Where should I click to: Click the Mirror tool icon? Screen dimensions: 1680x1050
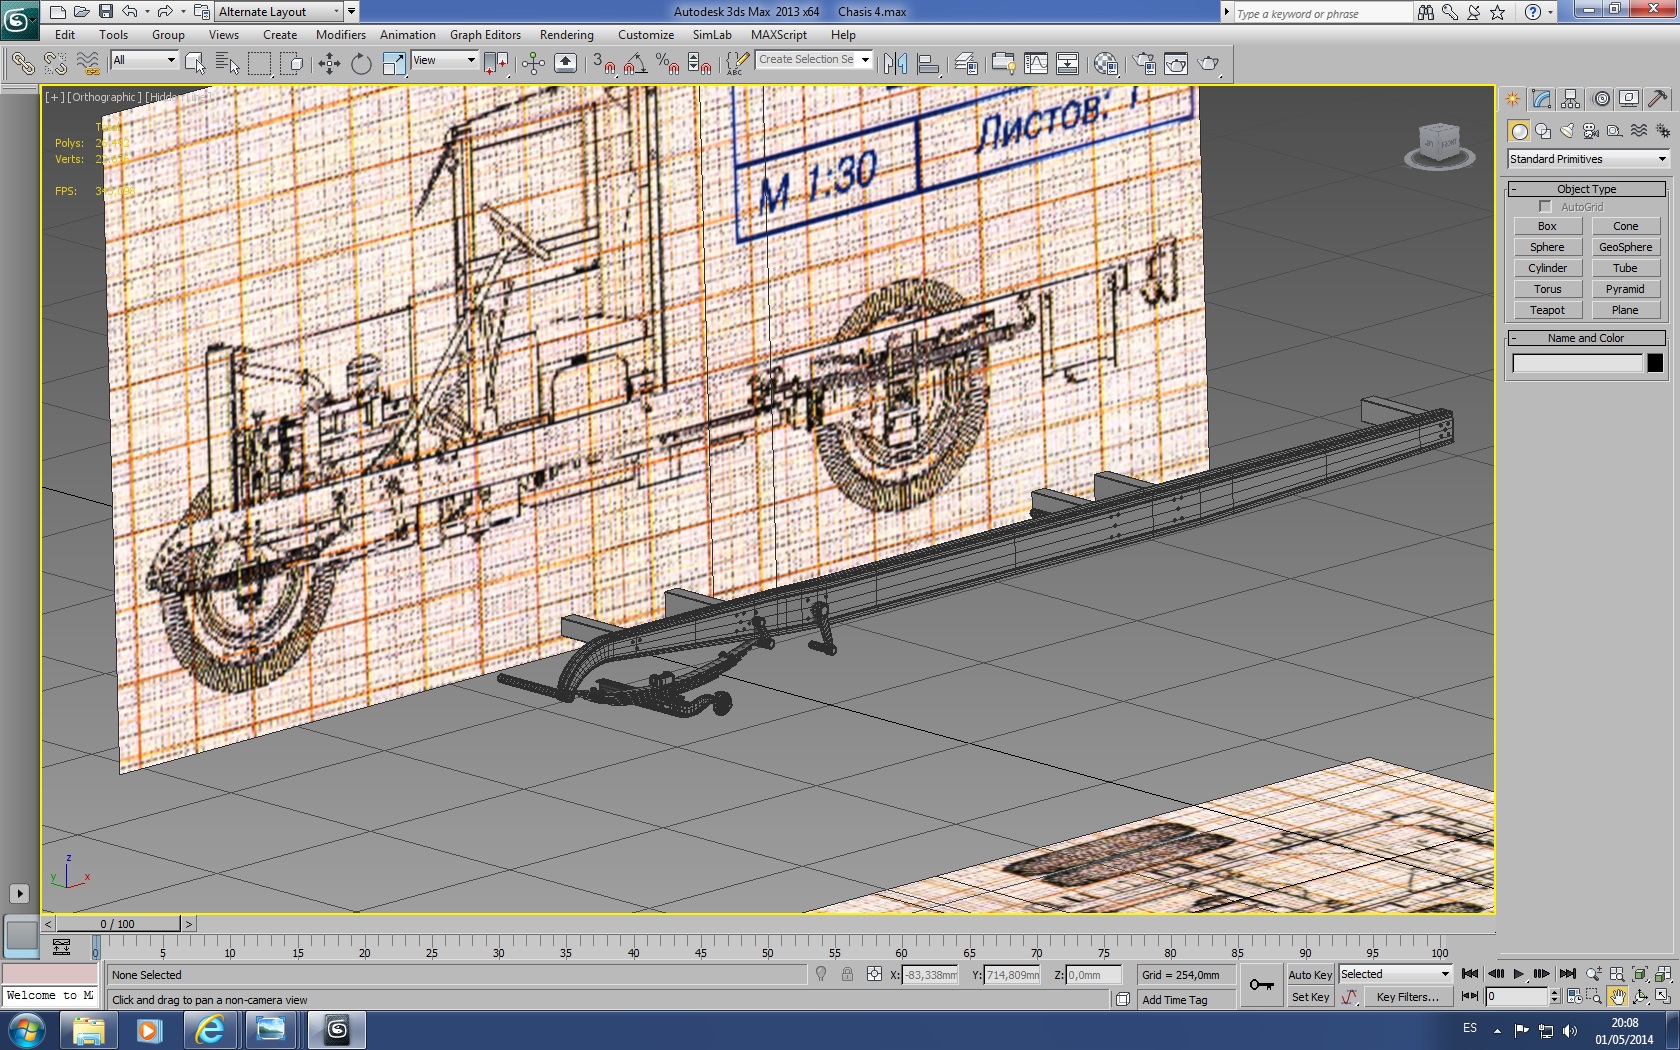coord(895,64)
